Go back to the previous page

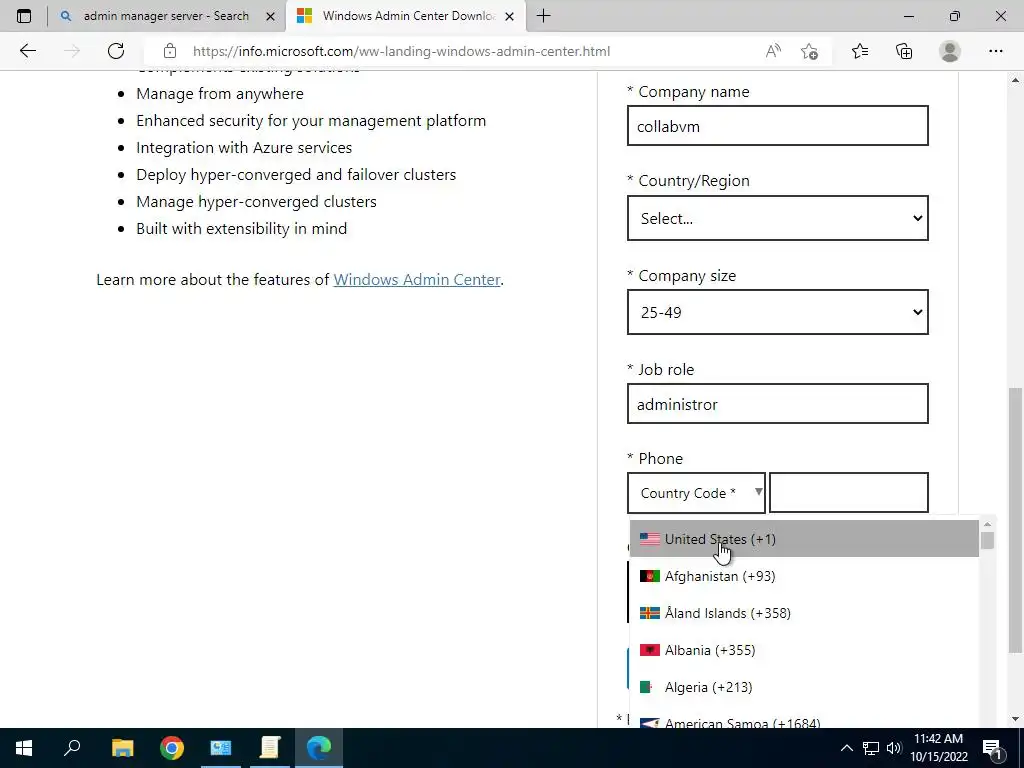point(27,51)
